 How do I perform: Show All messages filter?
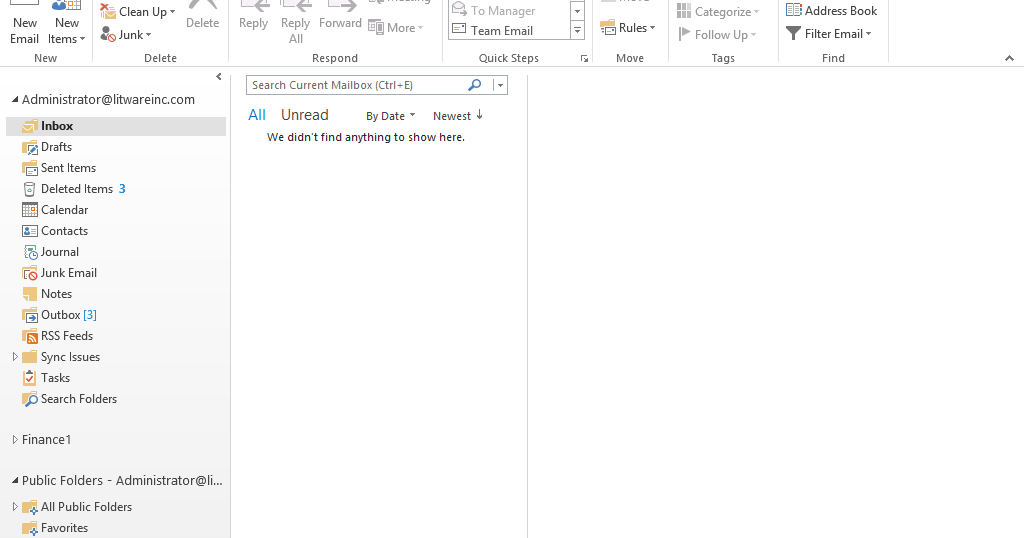click(257, 115)
